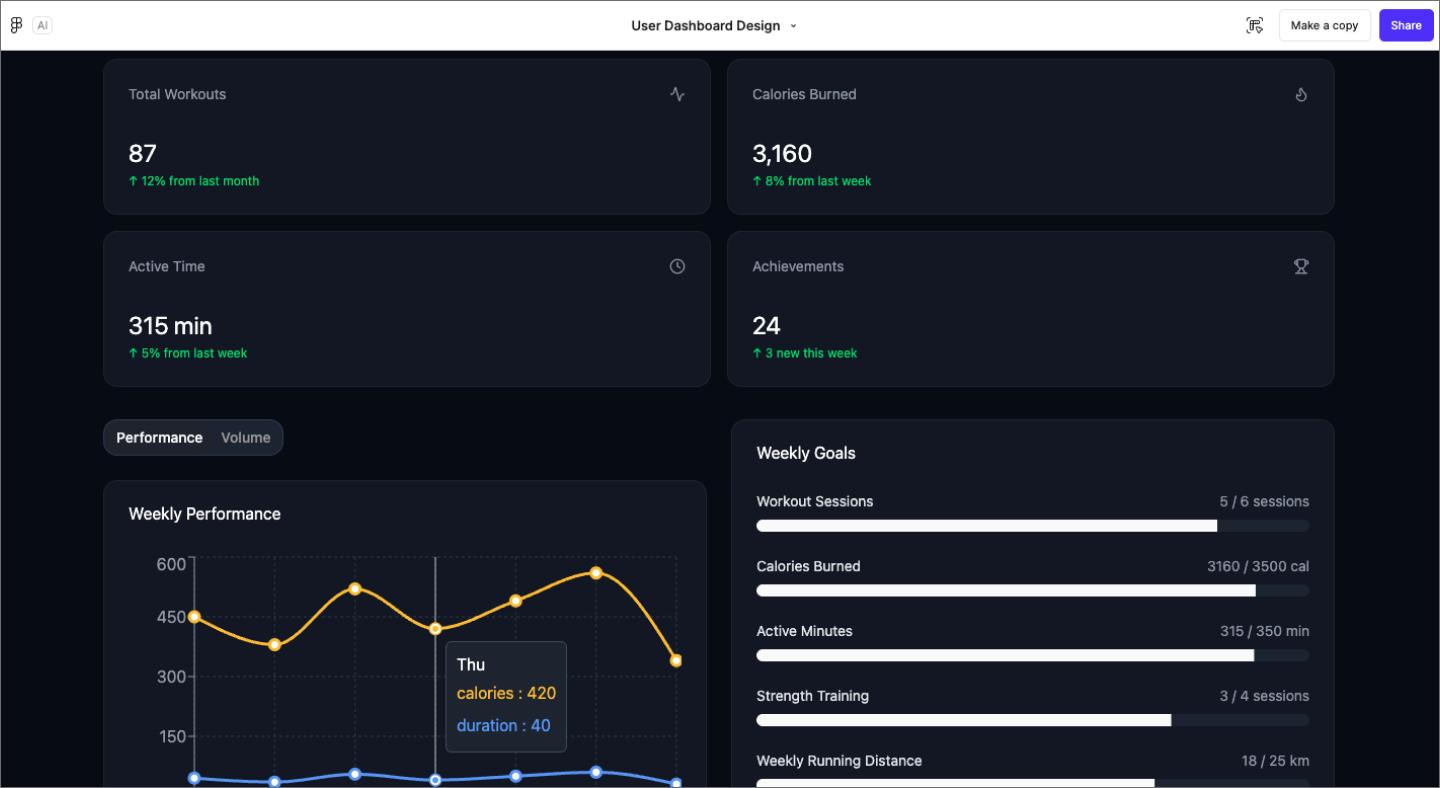Click the Workout Sessions progress bar
The width and height of the screenshot is (1440, 788).
(1031, 525)
